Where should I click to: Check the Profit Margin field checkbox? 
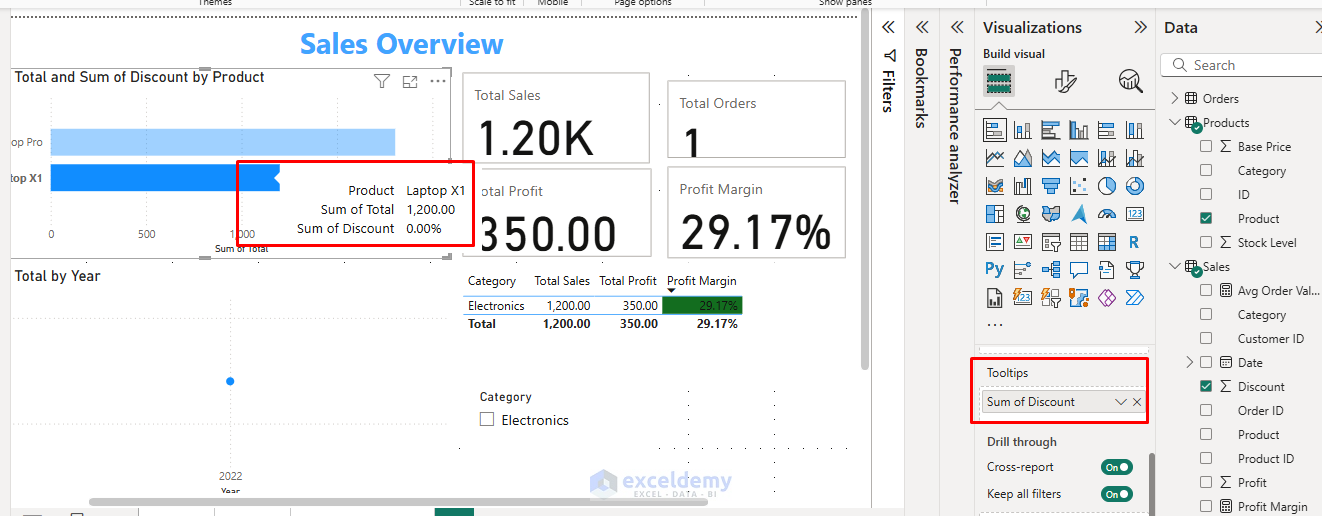click(1206, 507)
